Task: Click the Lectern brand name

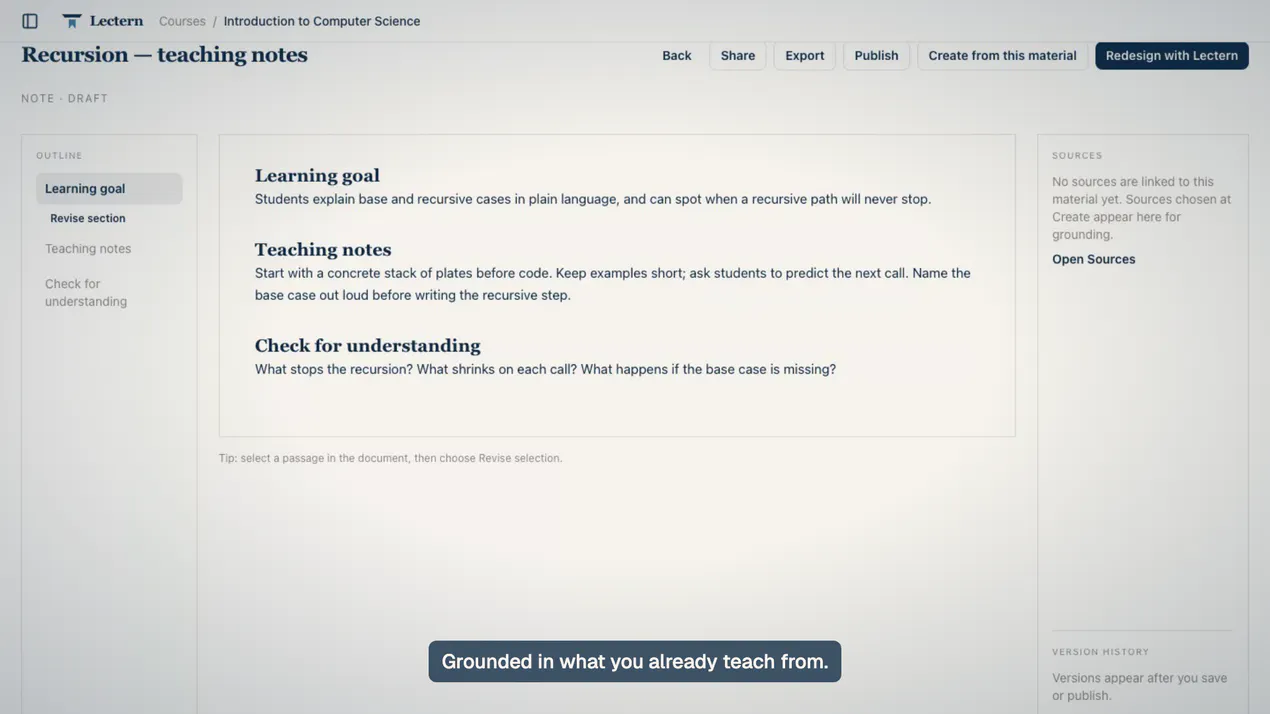Action: [116, 21]
